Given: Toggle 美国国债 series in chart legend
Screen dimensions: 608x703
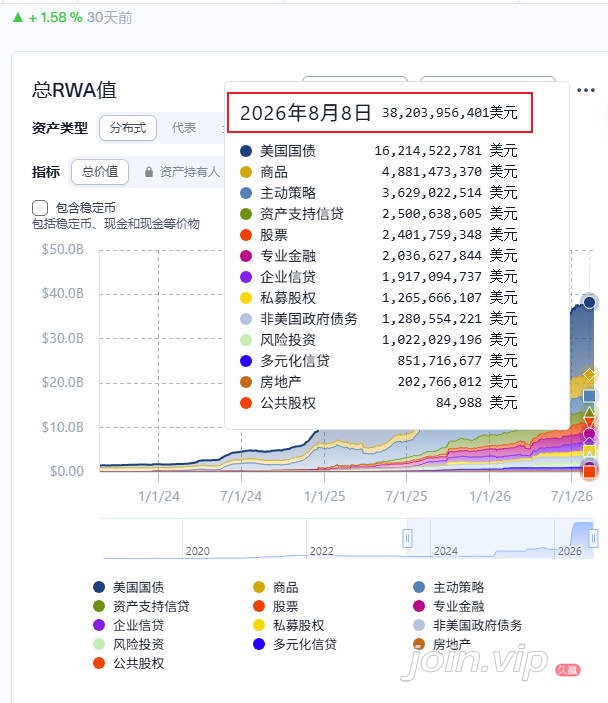Looking at the screenshot, I should 128,587.
